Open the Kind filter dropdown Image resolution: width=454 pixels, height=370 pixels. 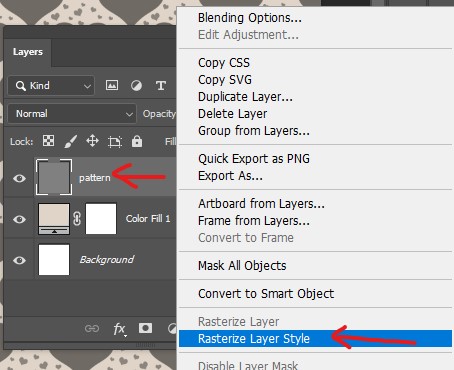(x=51, y=86)
